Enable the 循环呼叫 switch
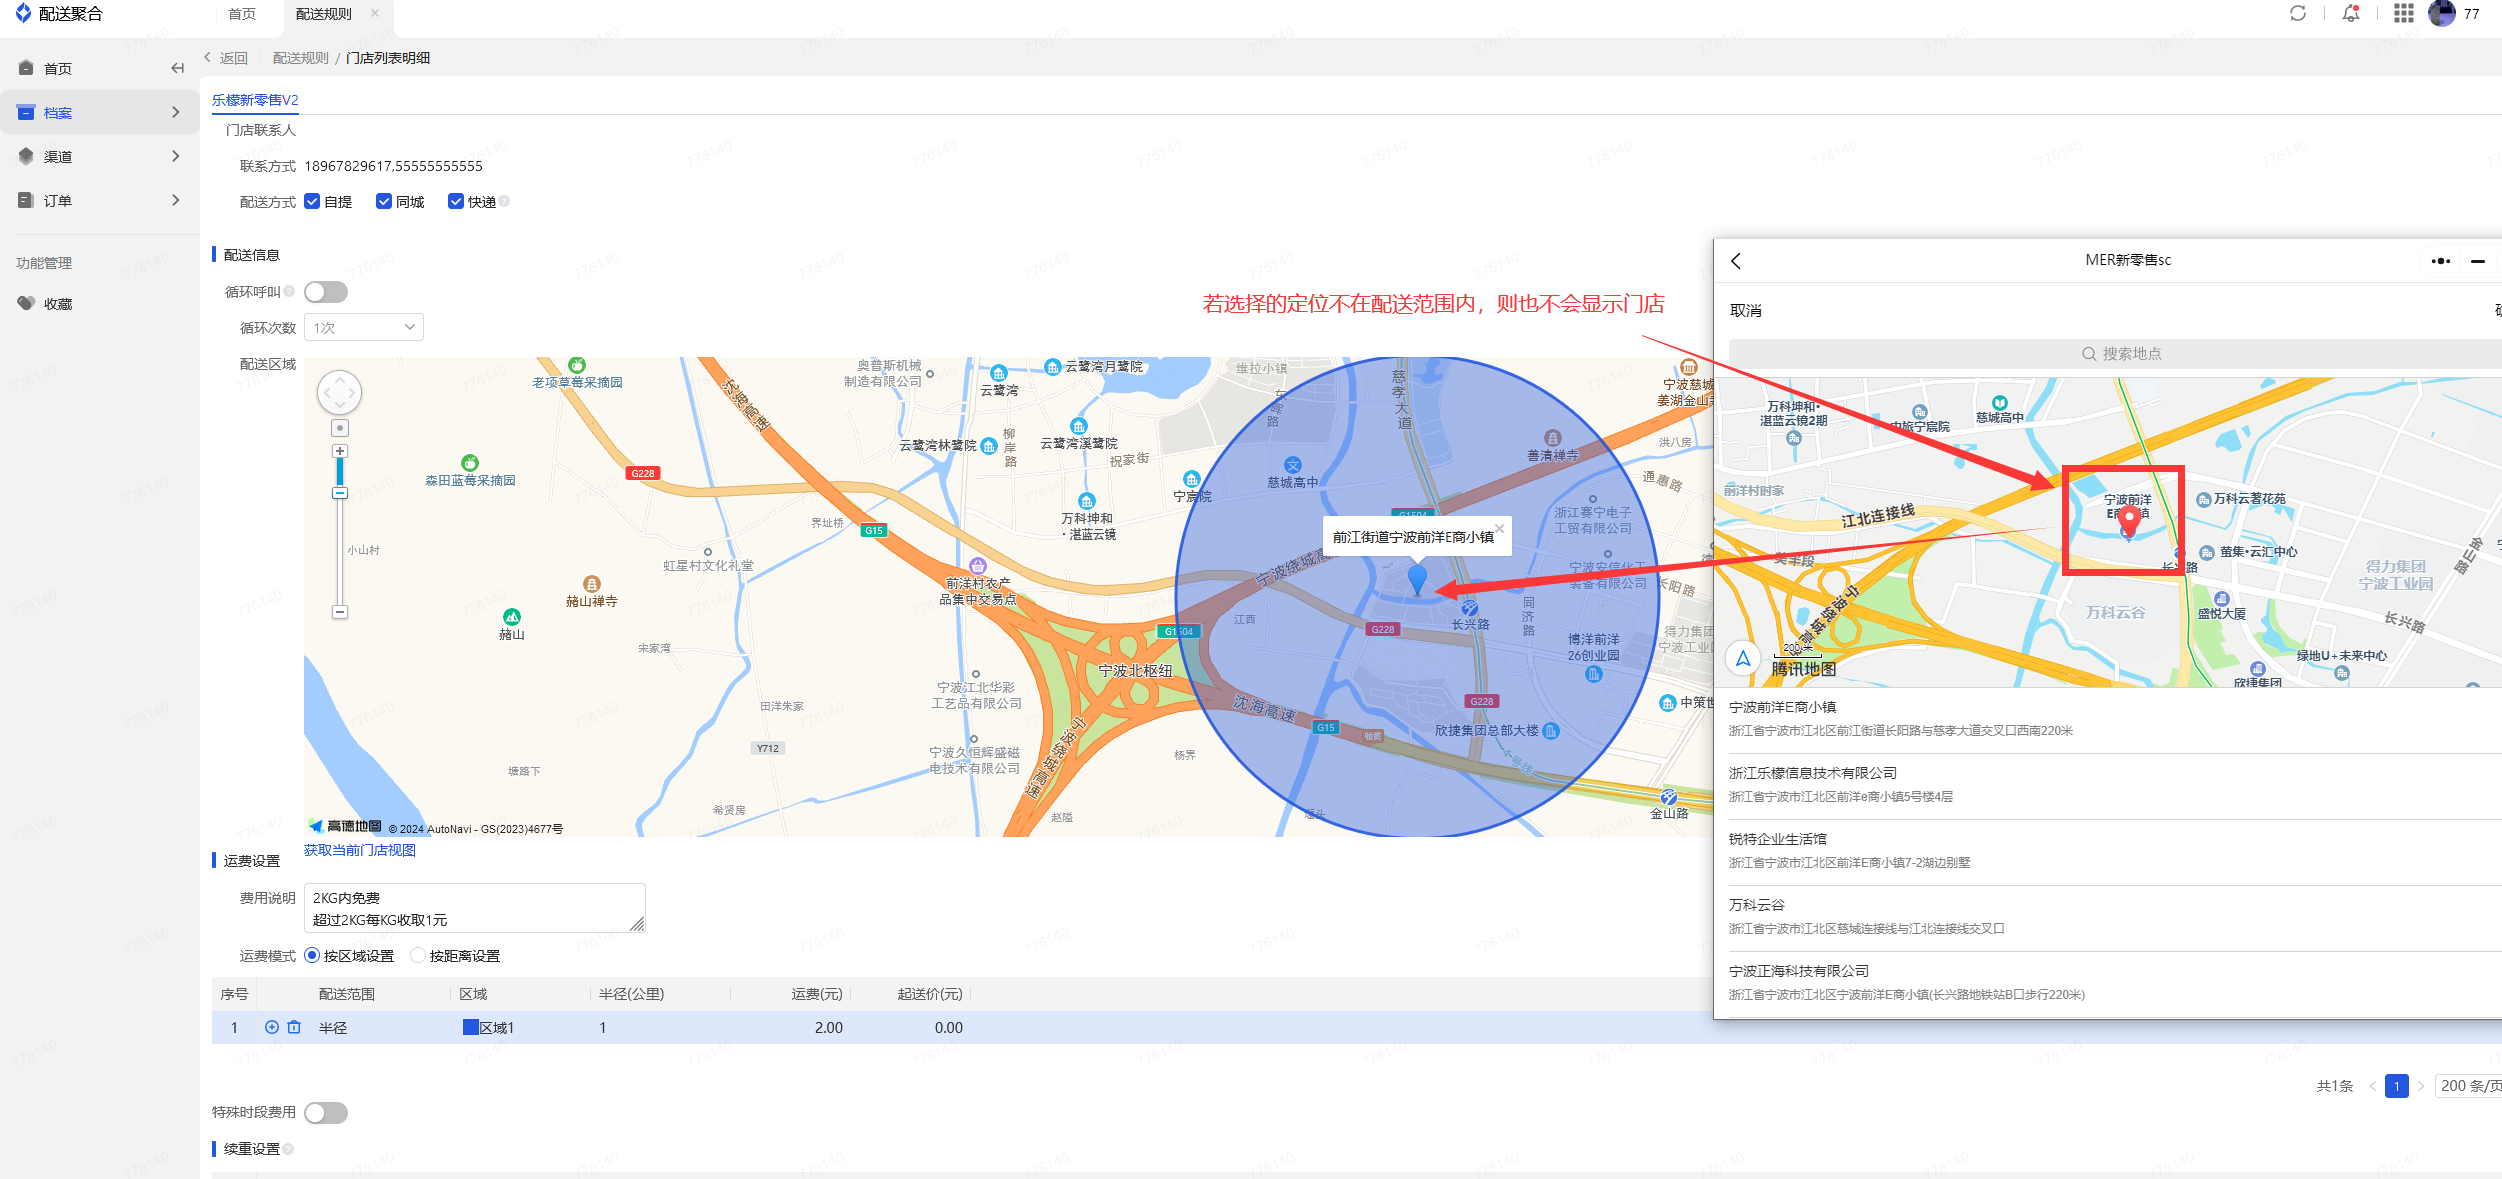 click(326, 292)
